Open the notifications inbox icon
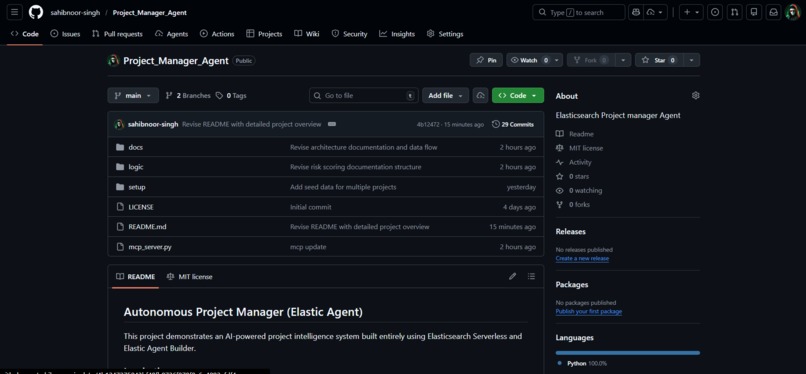Viewport: 806px width, 374px height. (773, 12)
